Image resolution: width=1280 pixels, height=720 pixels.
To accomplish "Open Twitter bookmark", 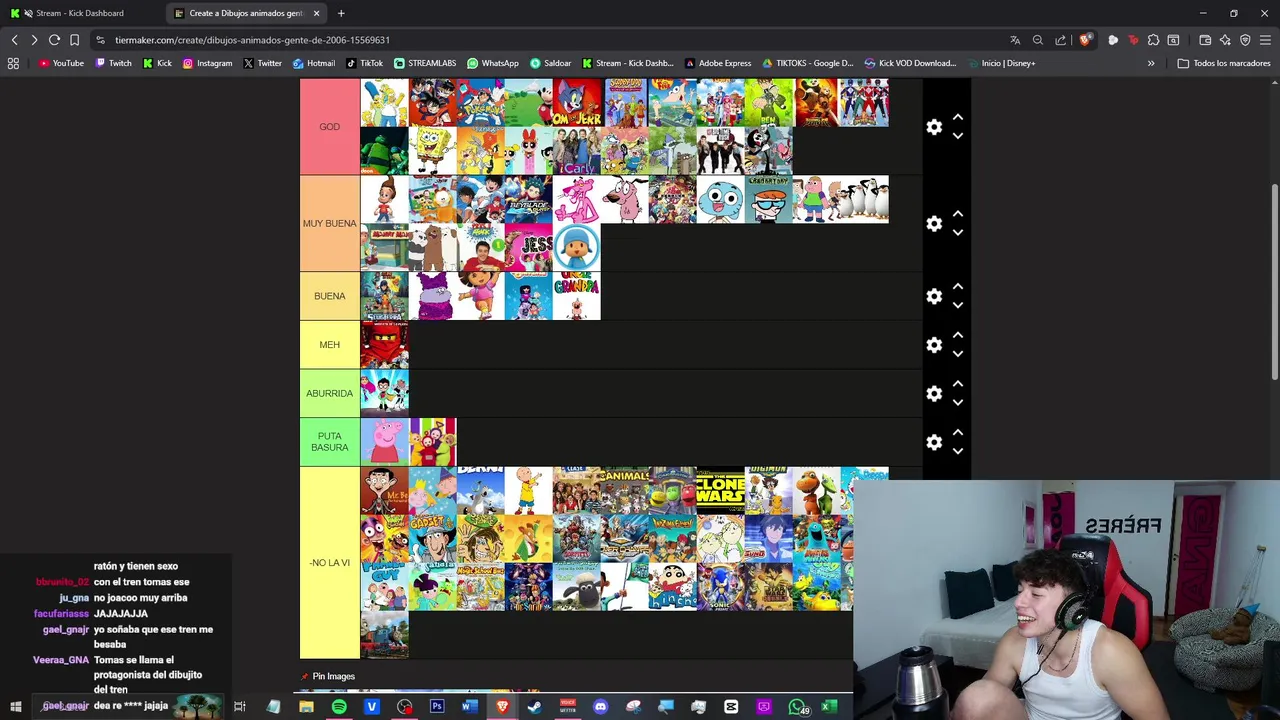I will [x=262, y=63].
